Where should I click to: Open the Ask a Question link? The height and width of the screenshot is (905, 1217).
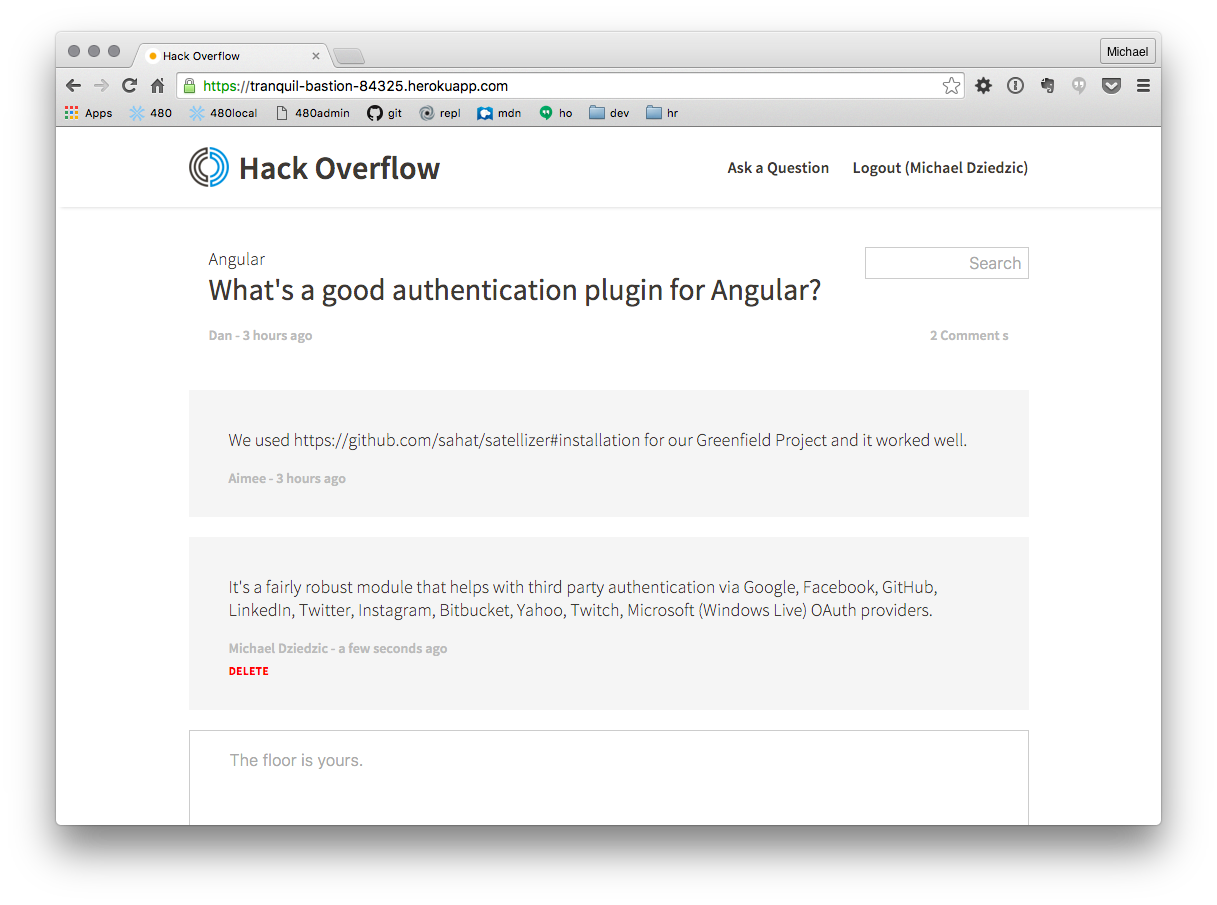pyautogui.click(x=778, y=168)
